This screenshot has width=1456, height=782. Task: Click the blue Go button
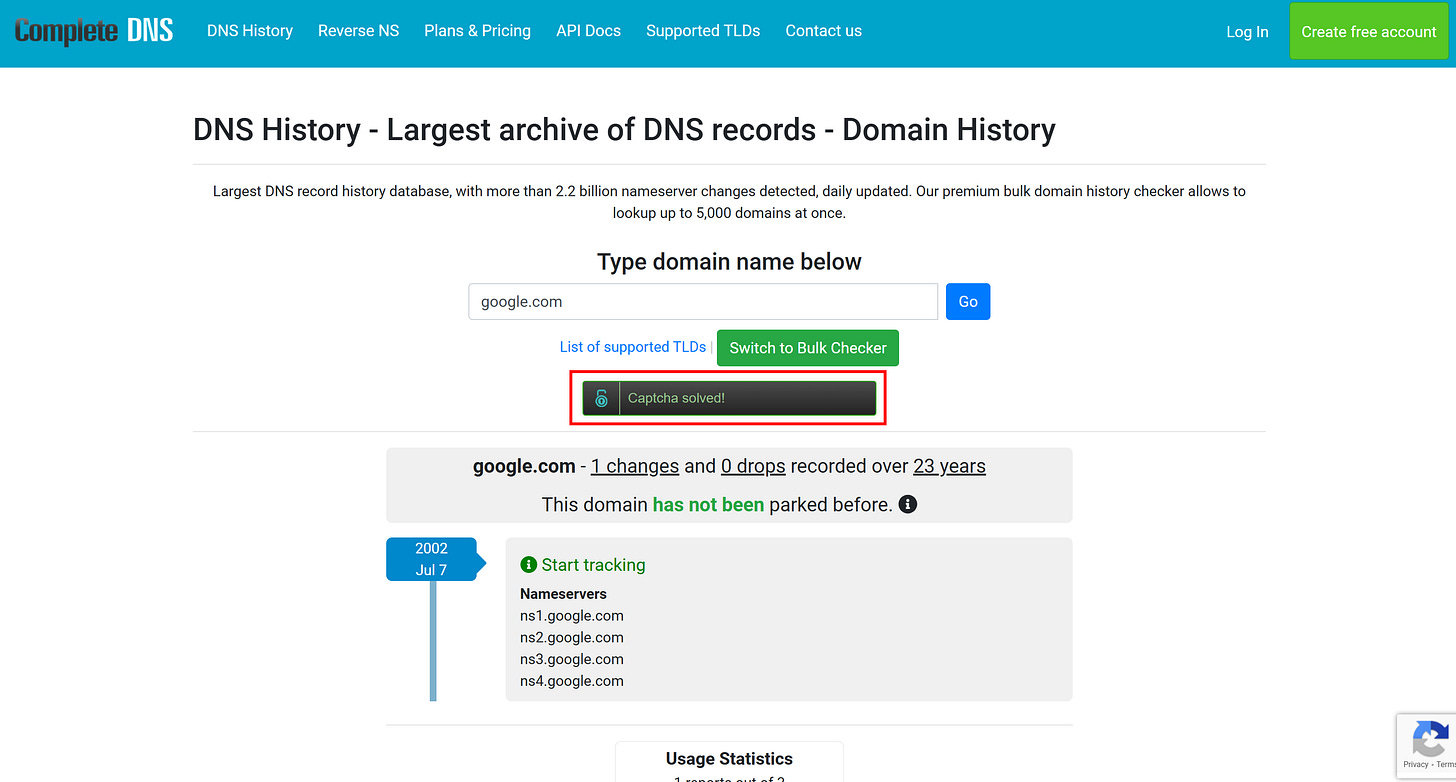point(968,302)
